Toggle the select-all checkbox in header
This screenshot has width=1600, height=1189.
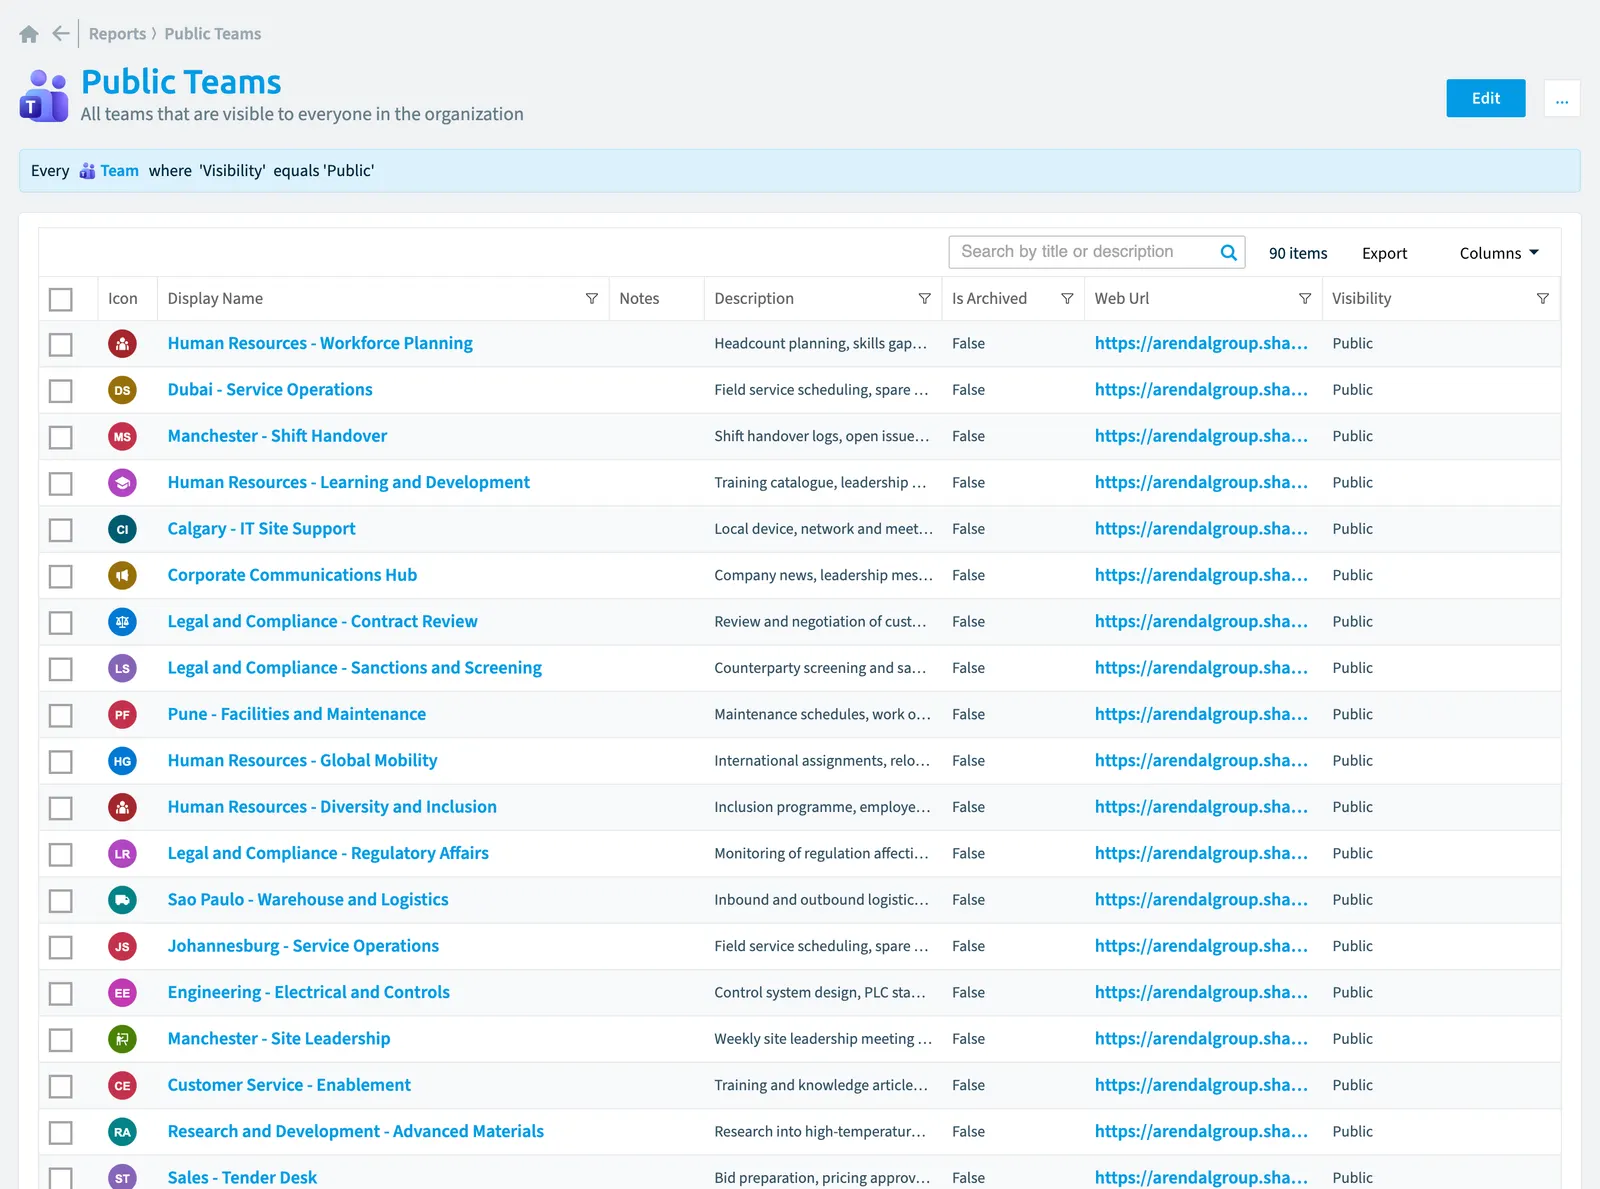click(61, 299)
